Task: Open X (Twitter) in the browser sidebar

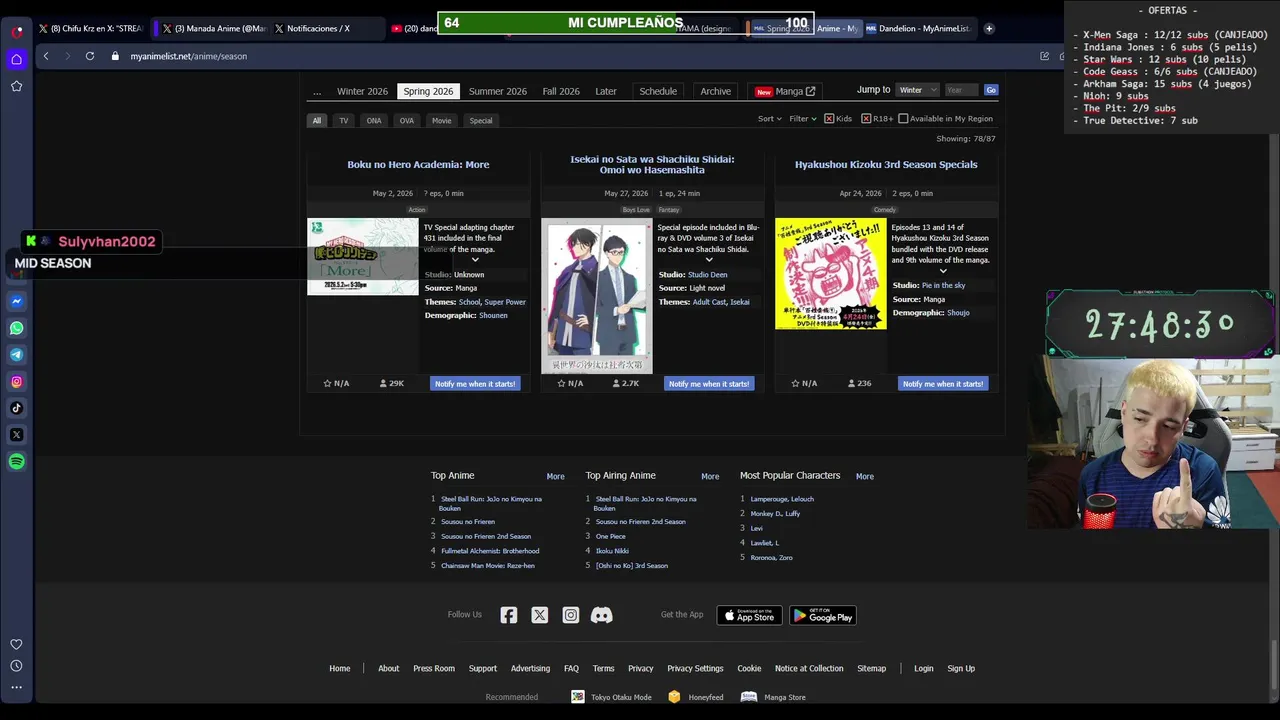Action: [17, 435]
